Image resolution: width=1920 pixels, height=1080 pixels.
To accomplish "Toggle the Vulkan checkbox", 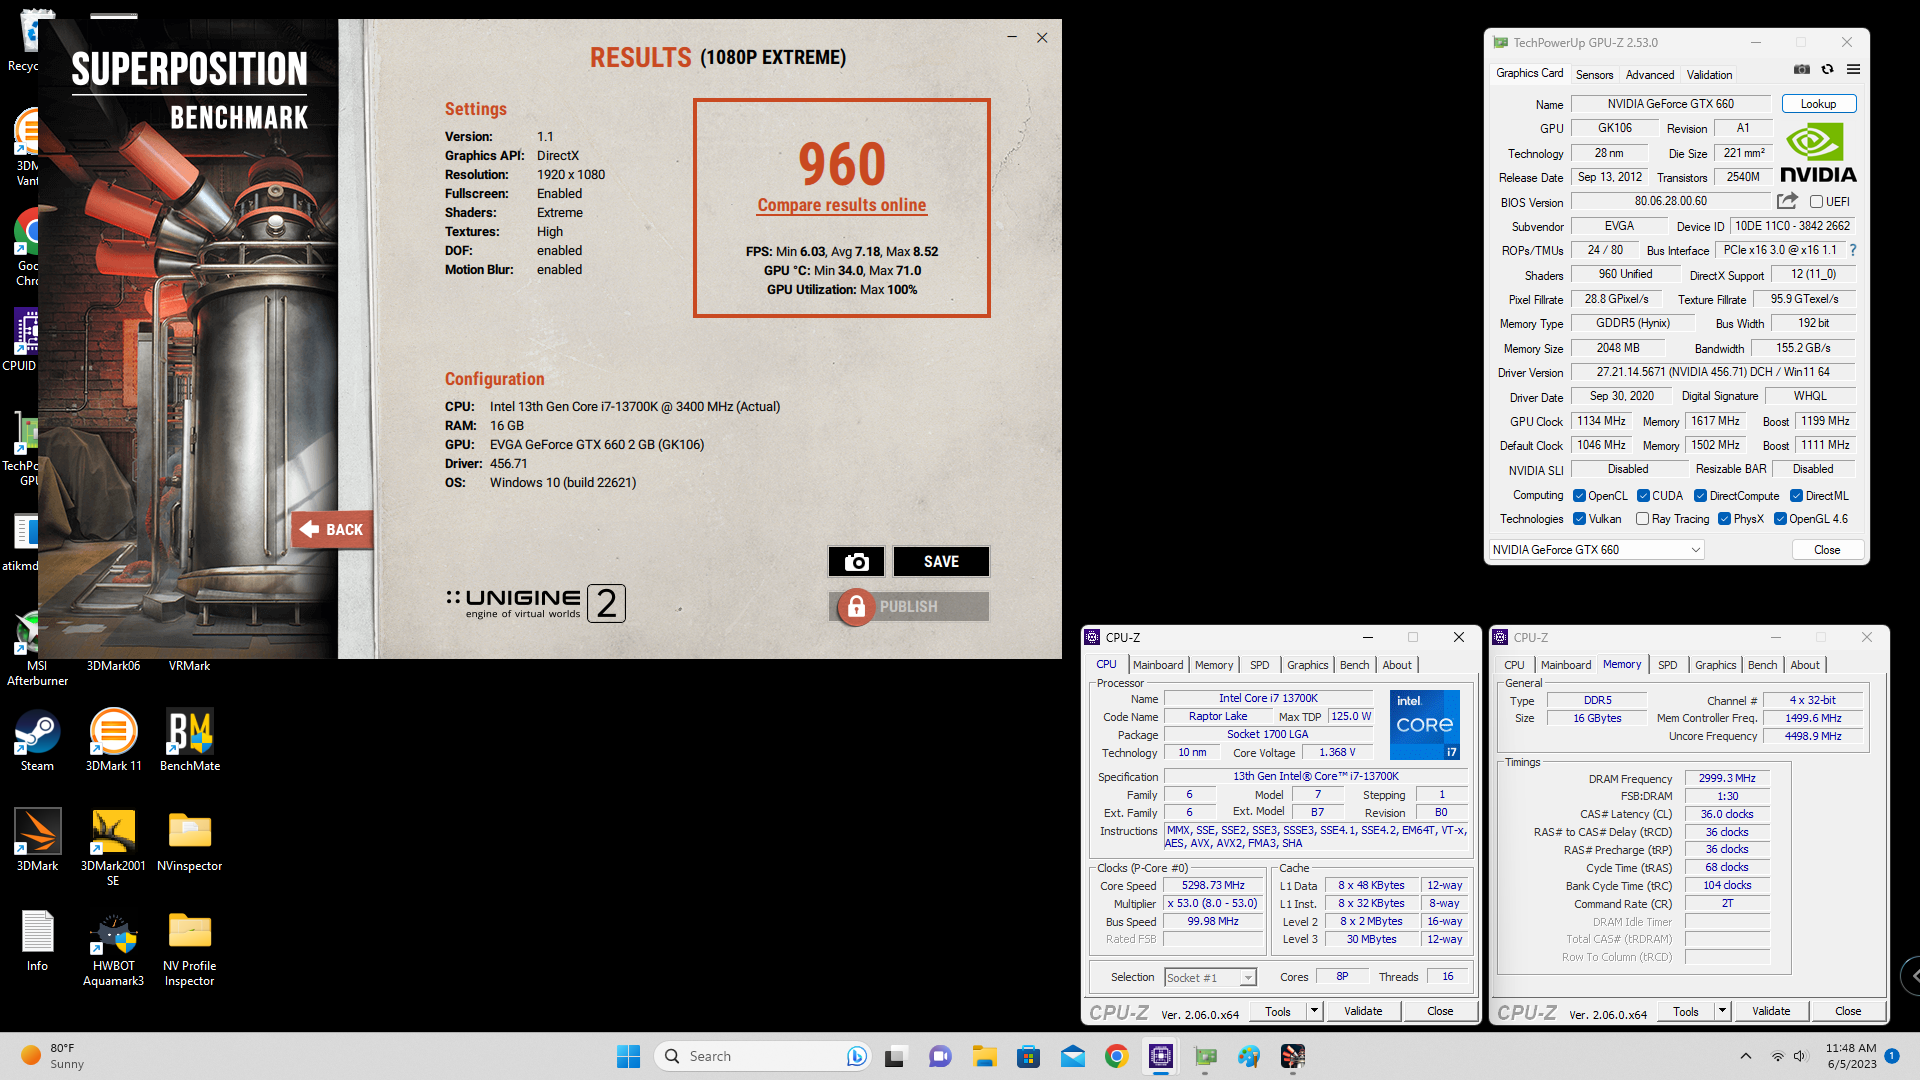I will 1579,519.
